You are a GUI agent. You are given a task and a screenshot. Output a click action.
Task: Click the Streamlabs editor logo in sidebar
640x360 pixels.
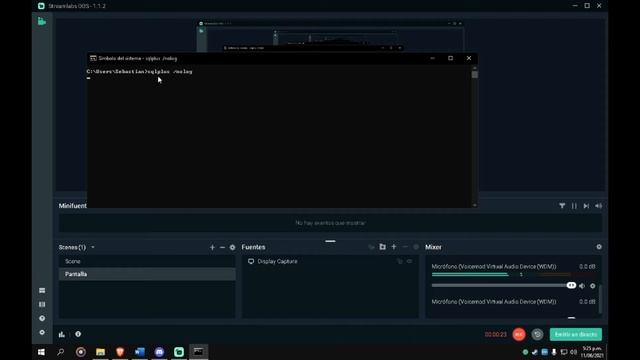(x=42, y=21)
